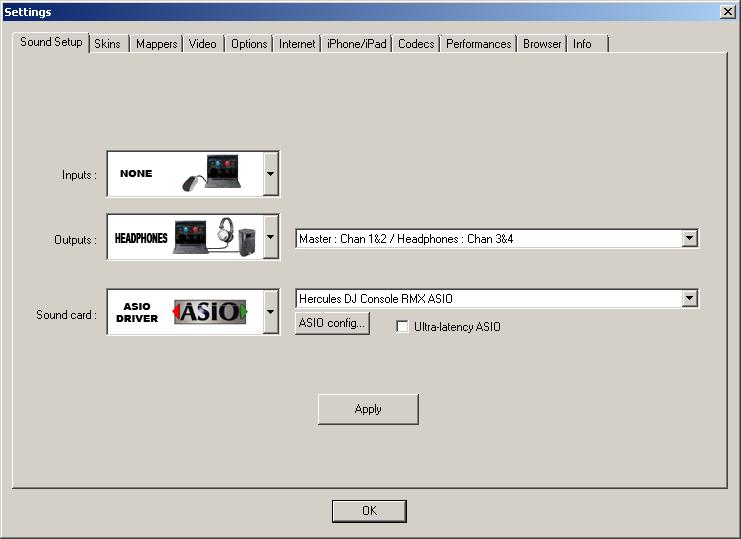Open the Hercules DJ Console RMX ASIO dropdown
Viewport: 741px width, 539px height.
pyautogui.click(x=688, y=299)
